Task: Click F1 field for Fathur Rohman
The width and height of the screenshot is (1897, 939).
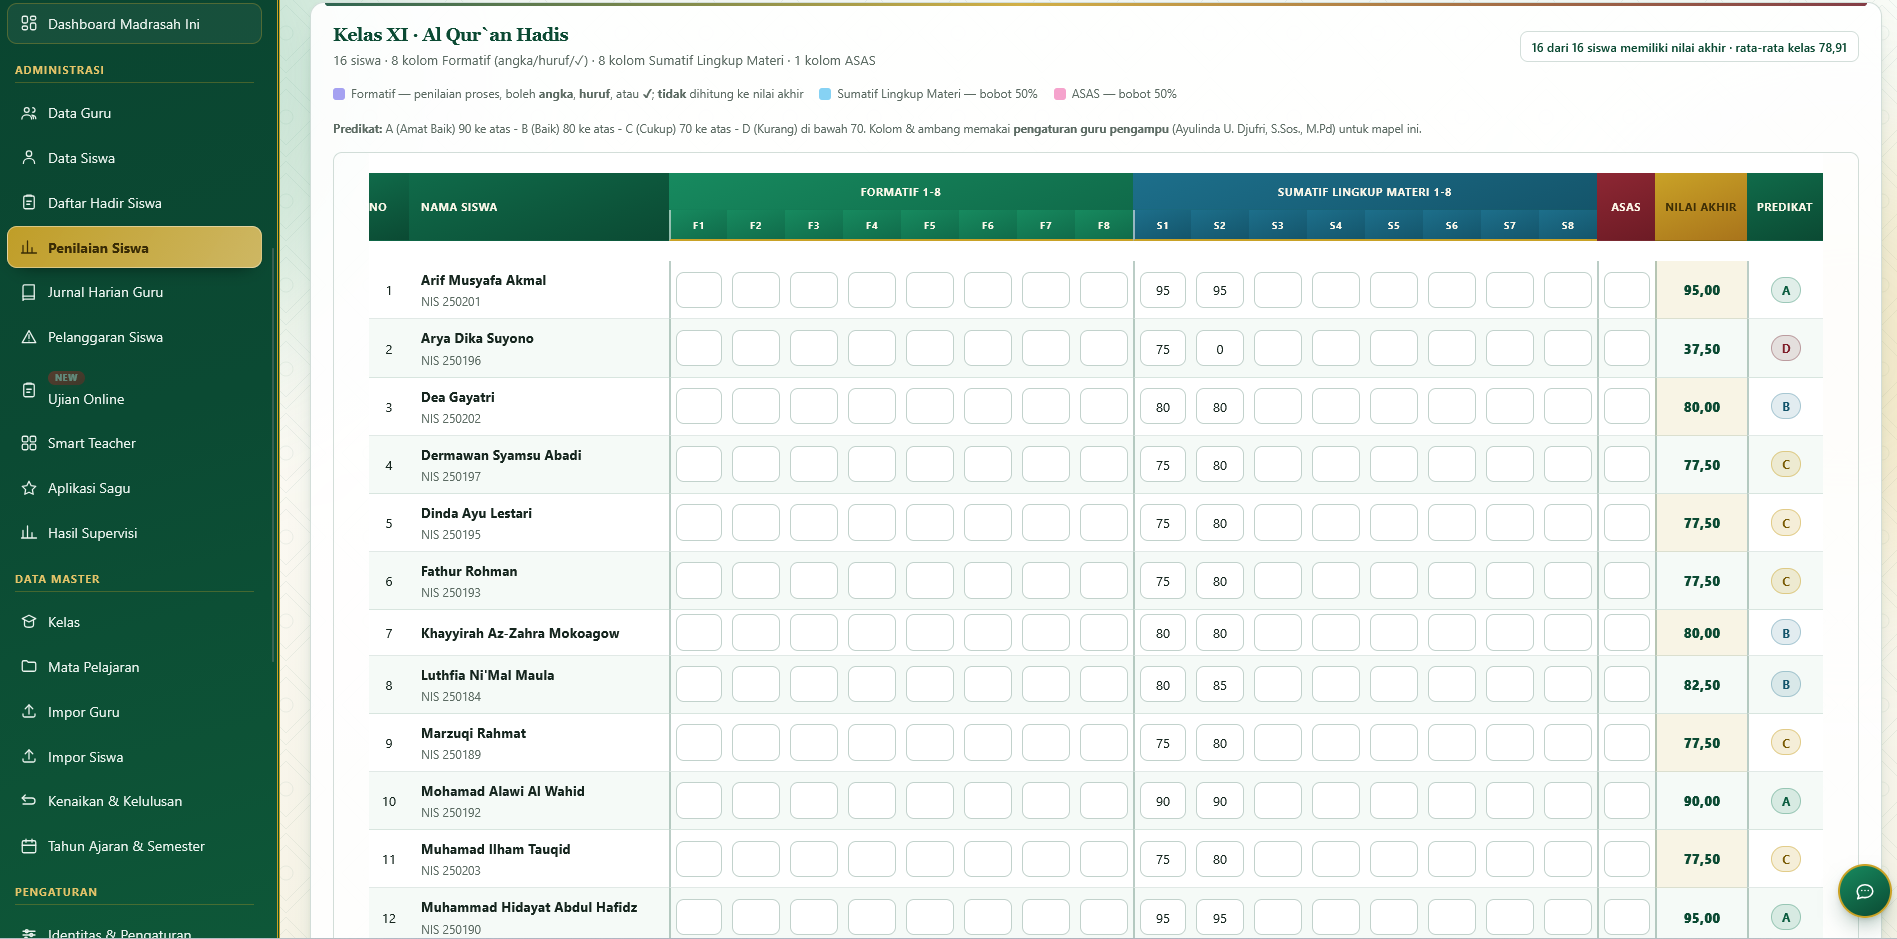Action: coord(698,581)
